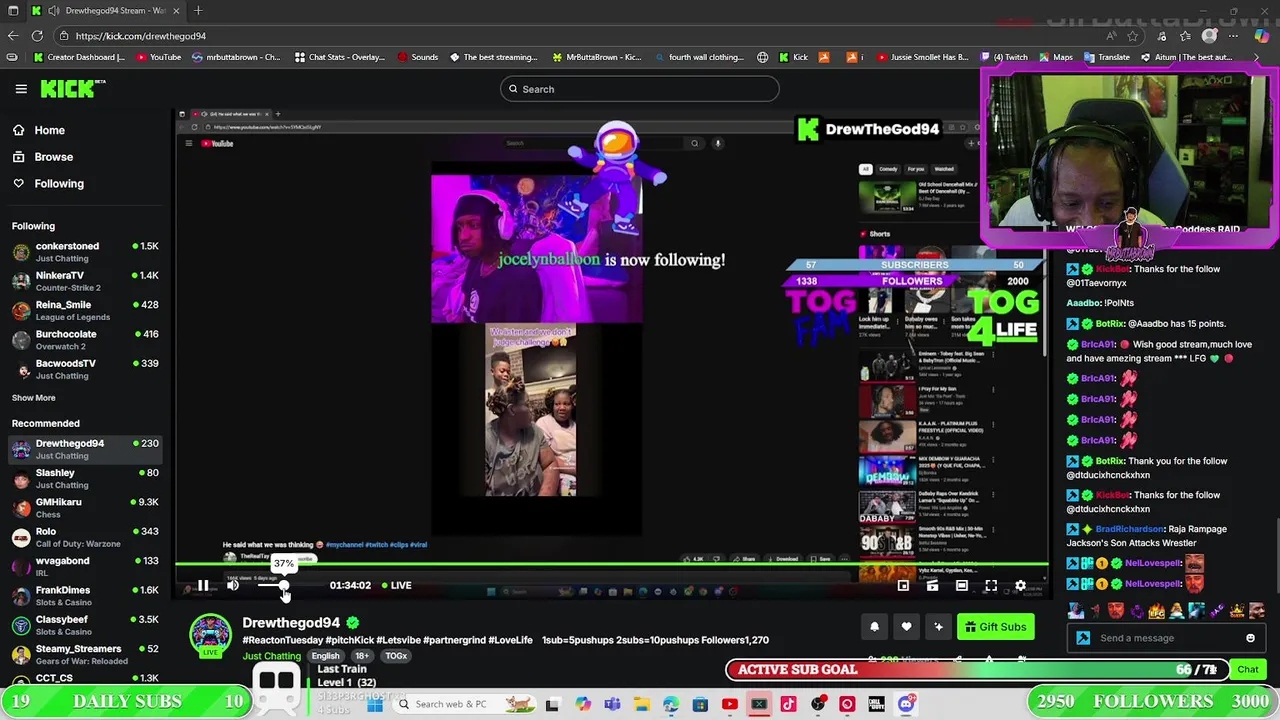
Task: Toggle theater mode in the player
Action: point(962,586)
